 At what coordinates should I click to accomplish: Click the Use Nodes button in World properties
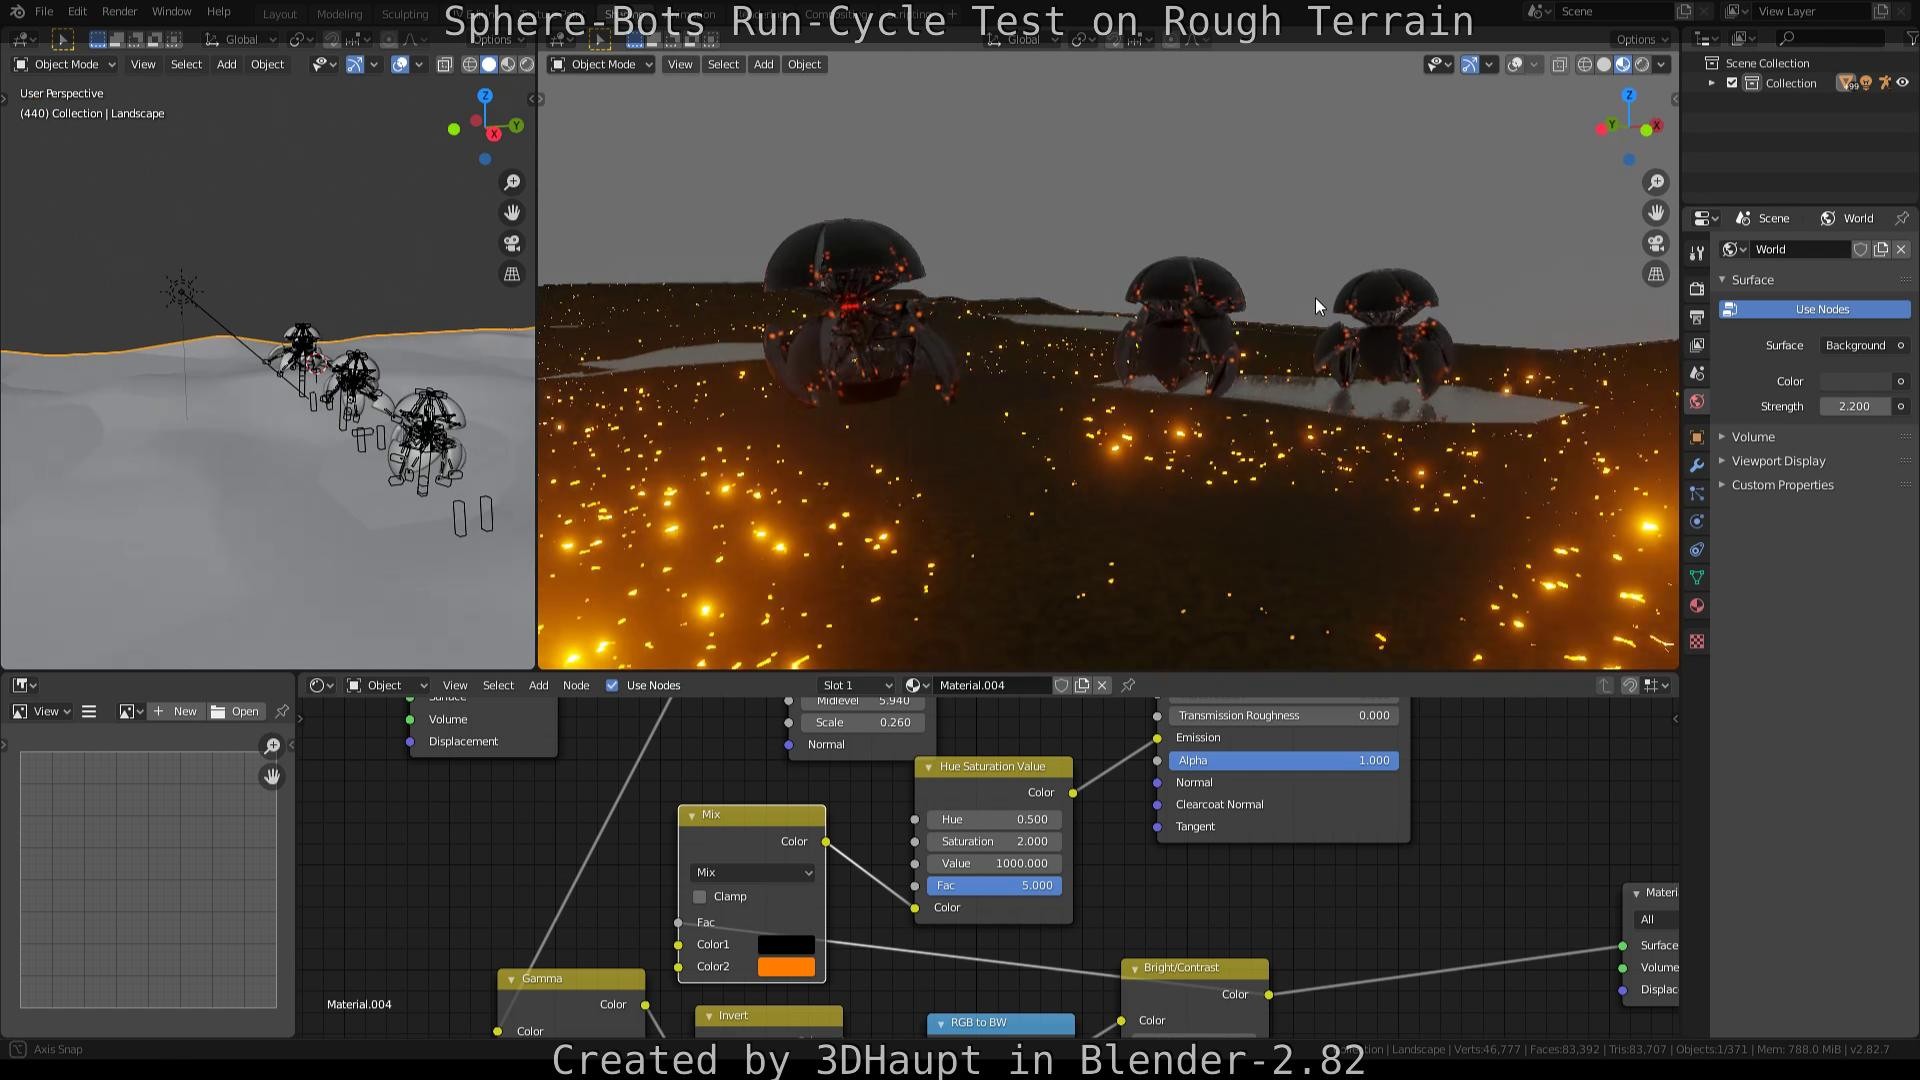pos(1813,309)
